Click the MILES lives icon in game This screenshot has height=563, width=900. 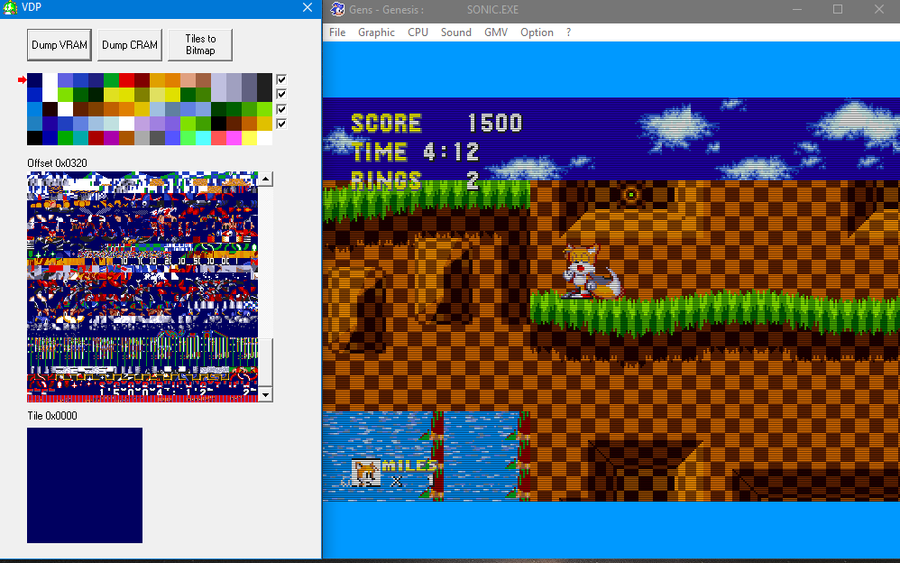366,474
